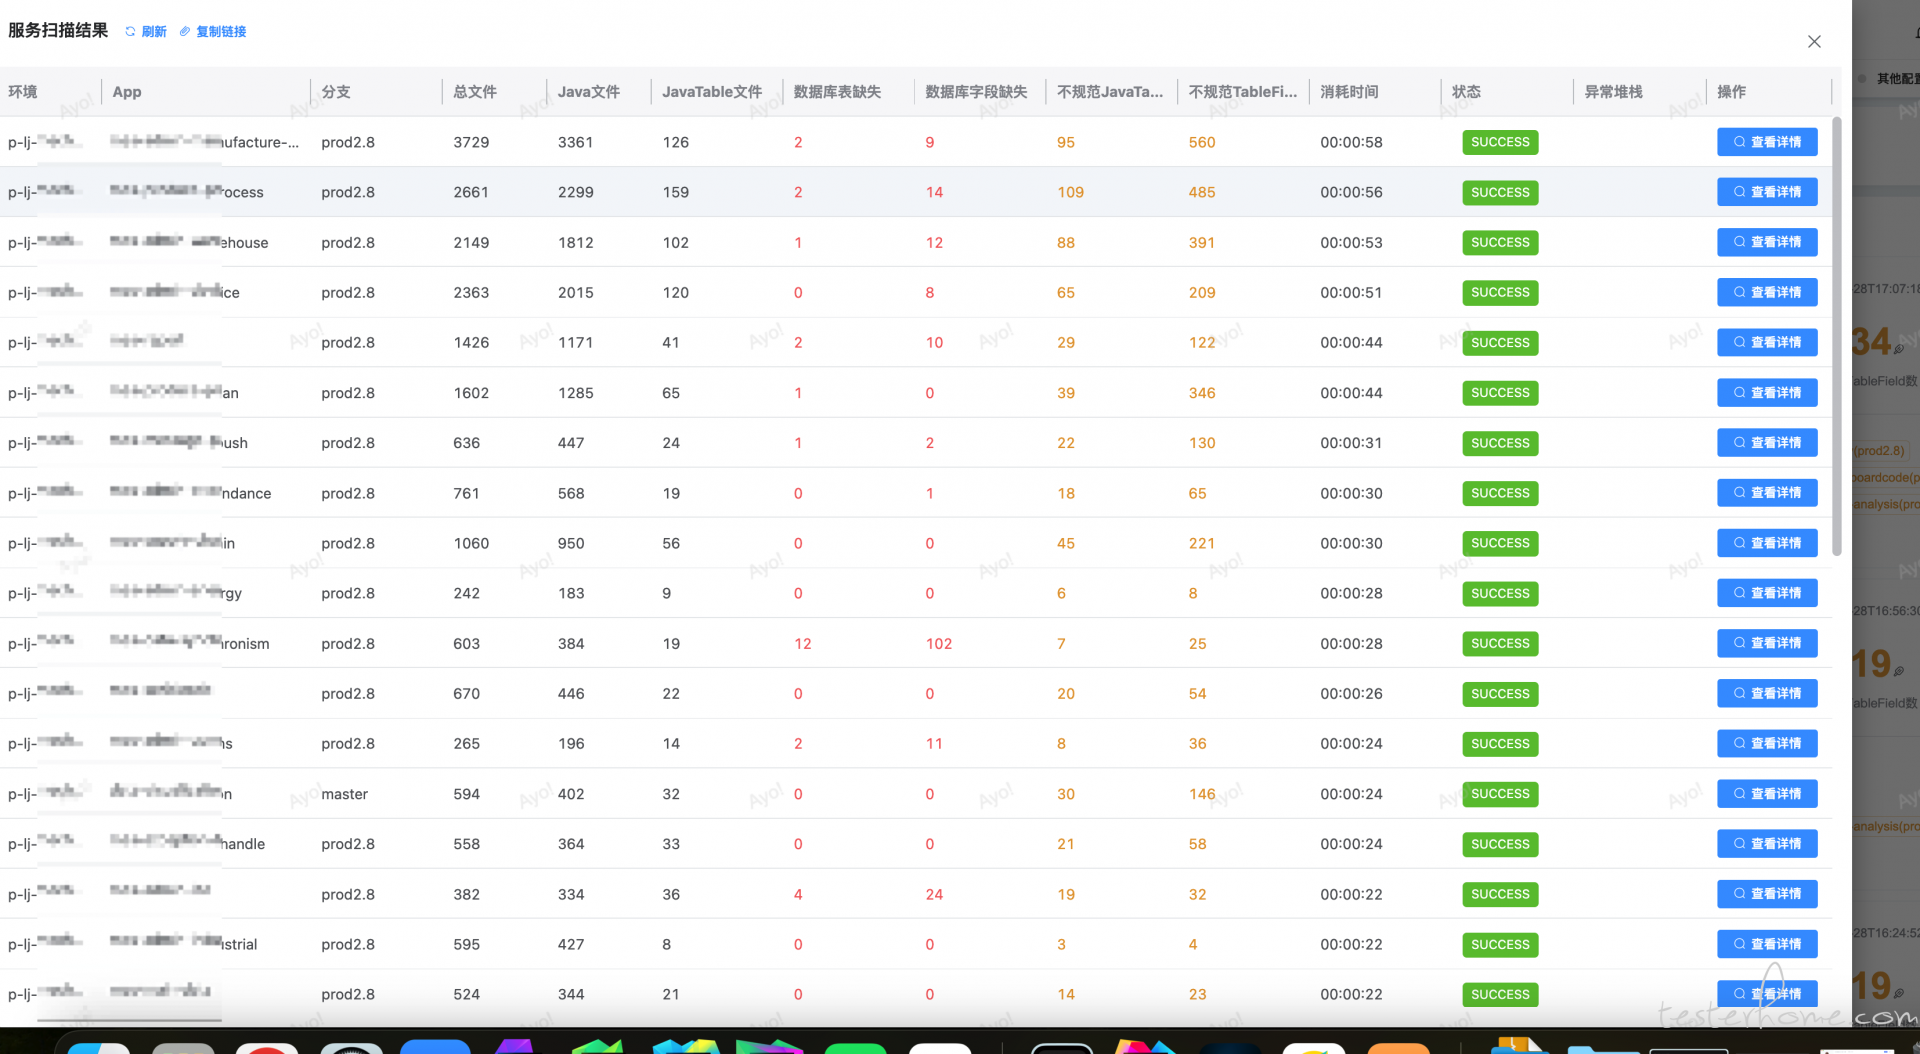The width and height of the screenshot is (1920, 1054).
Task: Open 查看详情 for the row with 382 files
Action: [1767, 894]
